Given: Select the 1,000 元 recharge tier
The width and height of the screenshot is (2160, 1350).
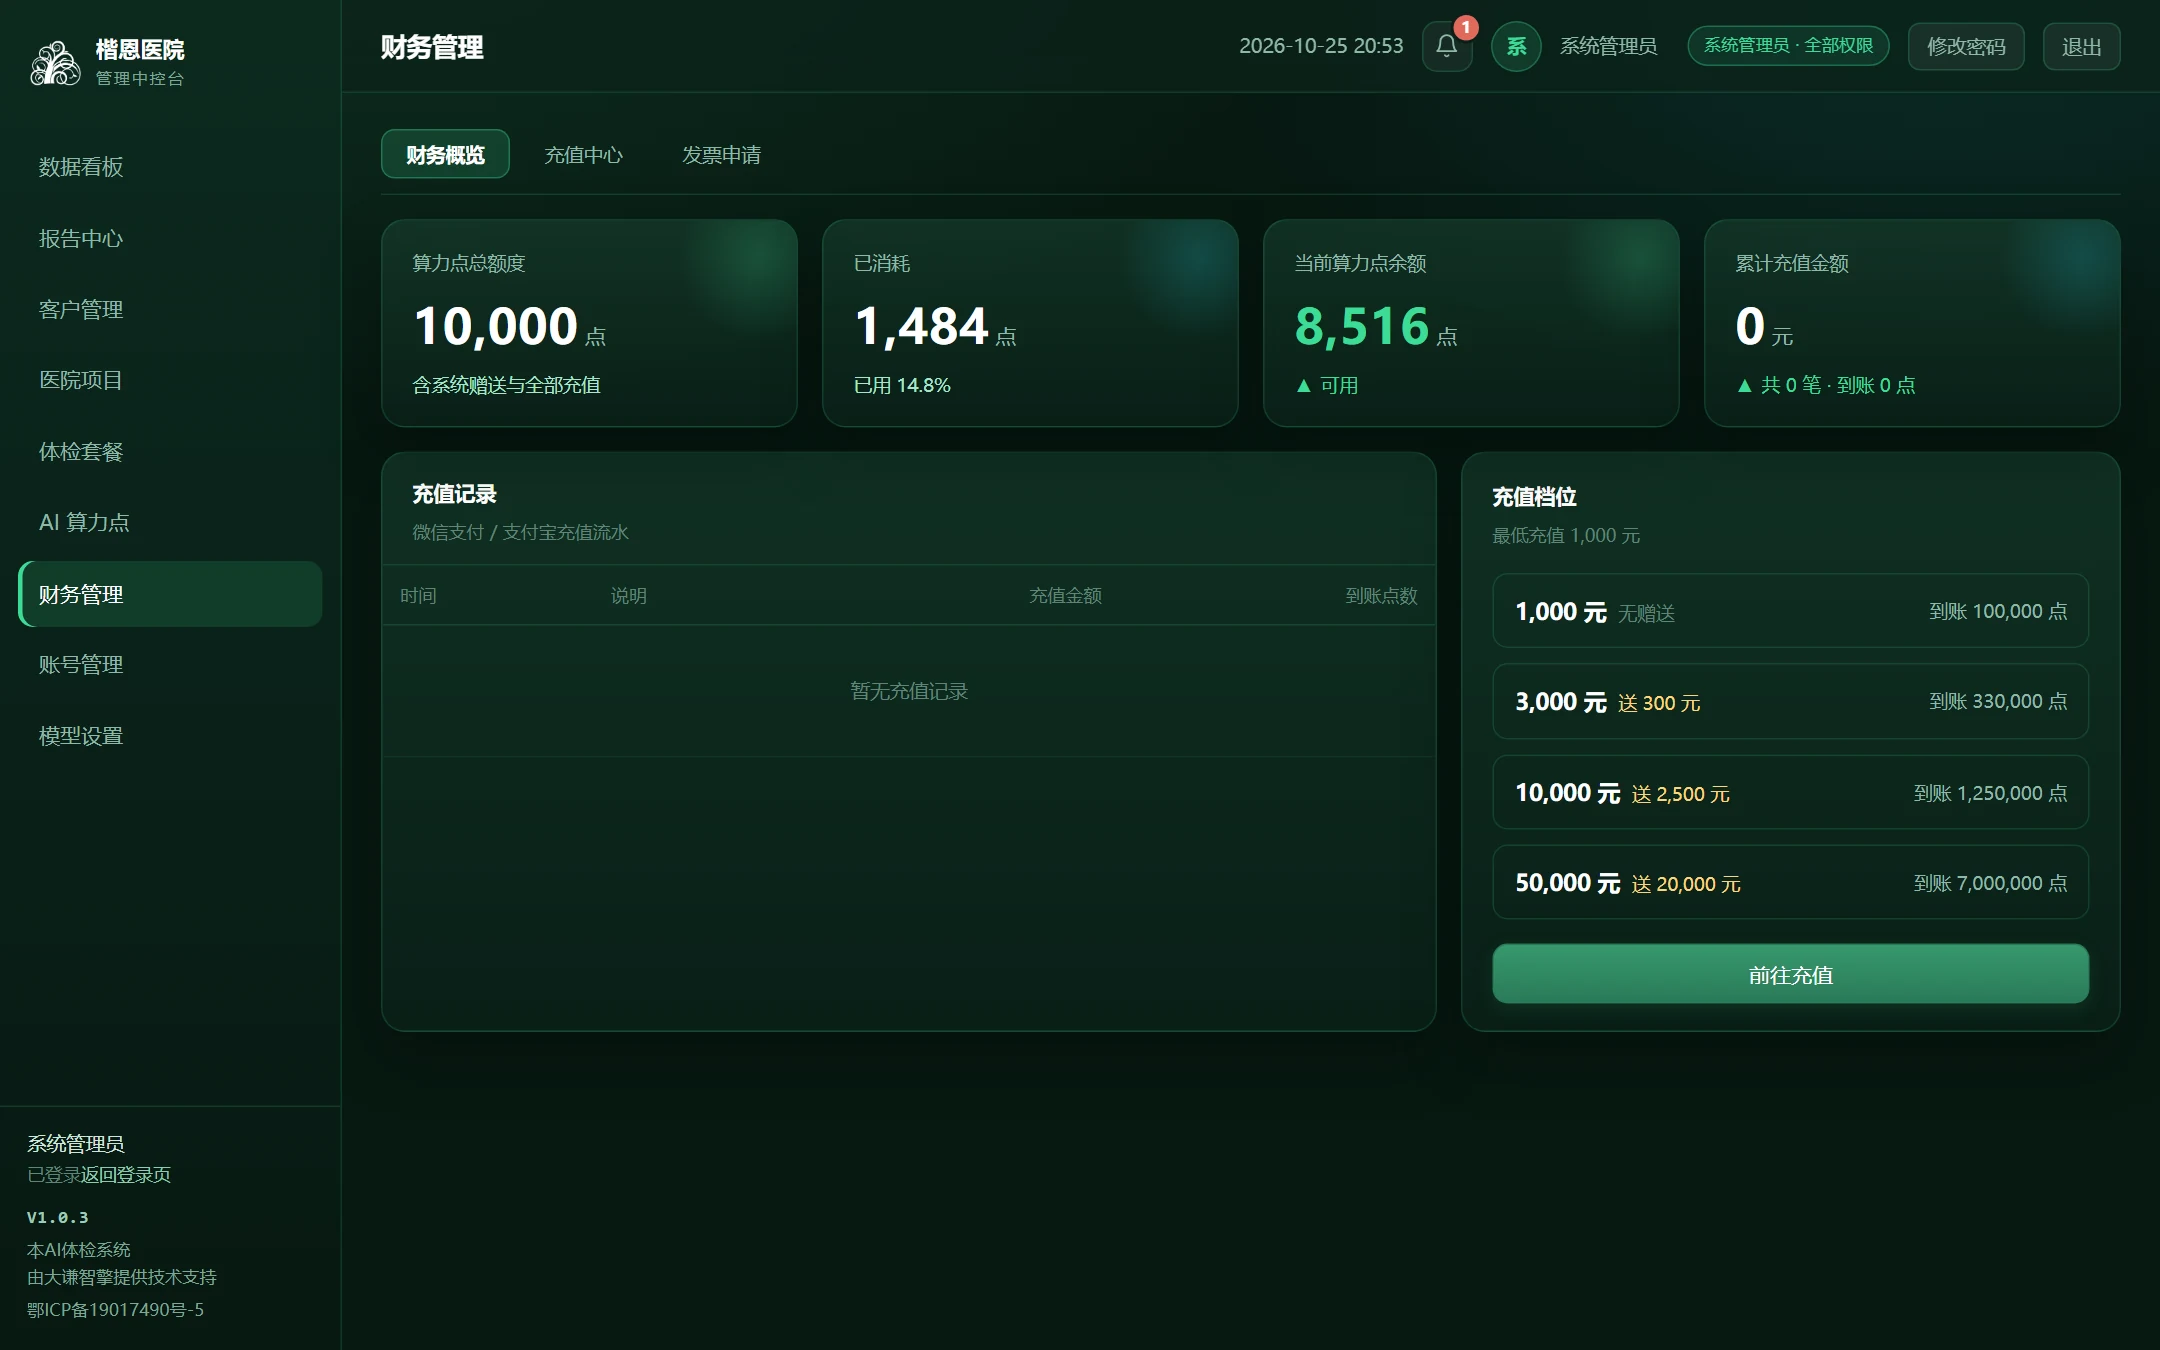Looking at the screenshot, I should [x=1790, y=611].
